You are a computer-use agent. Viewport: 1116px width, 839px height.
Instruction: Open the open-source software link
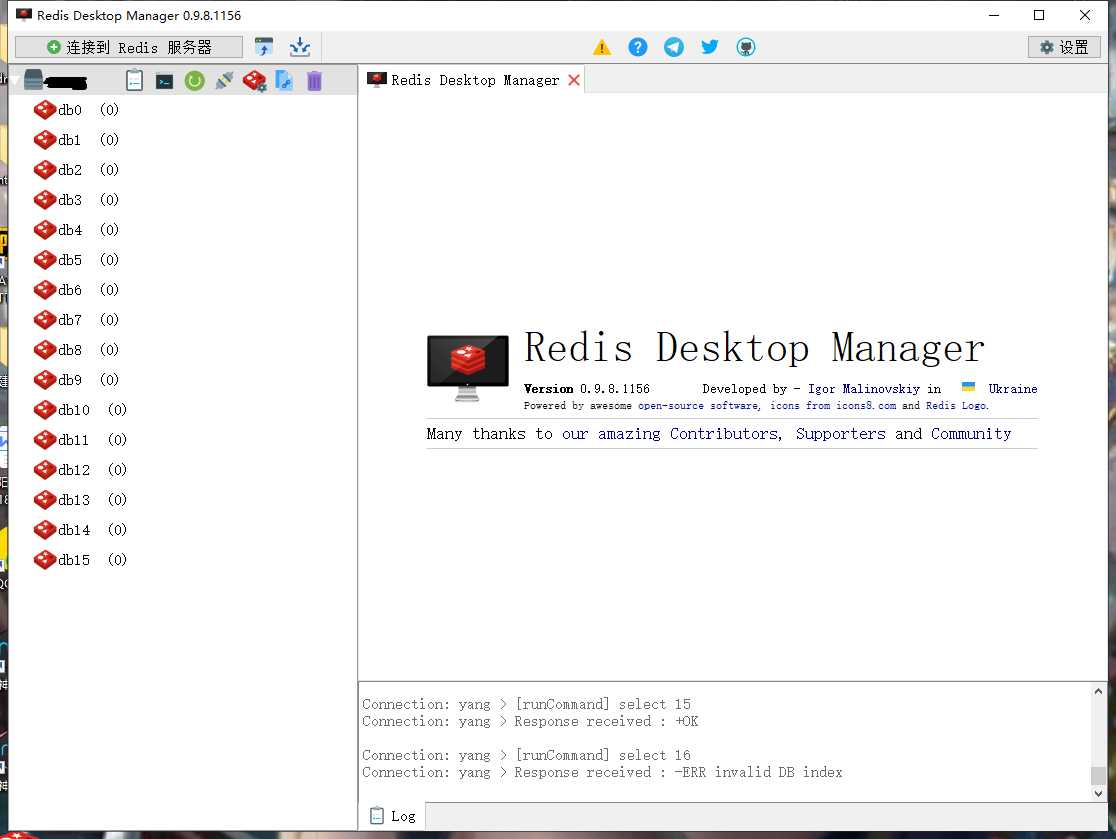click(698, 406)
